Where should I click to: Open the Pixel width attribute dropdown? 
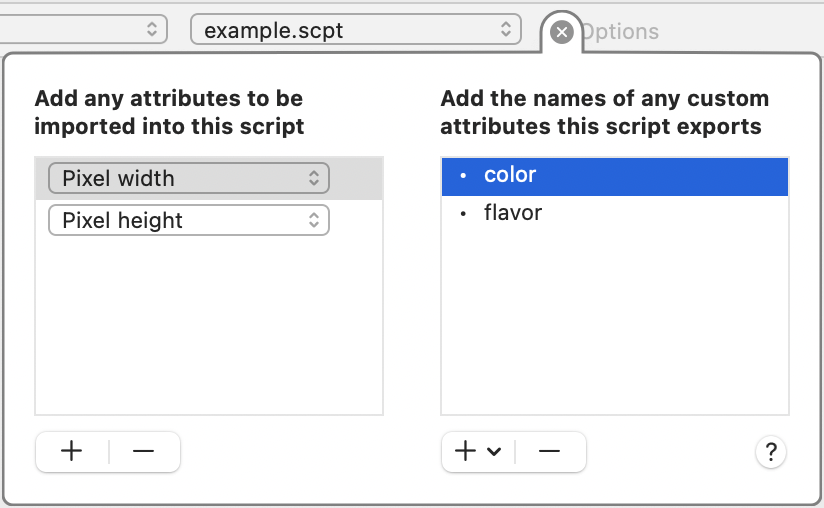(189, 178)
